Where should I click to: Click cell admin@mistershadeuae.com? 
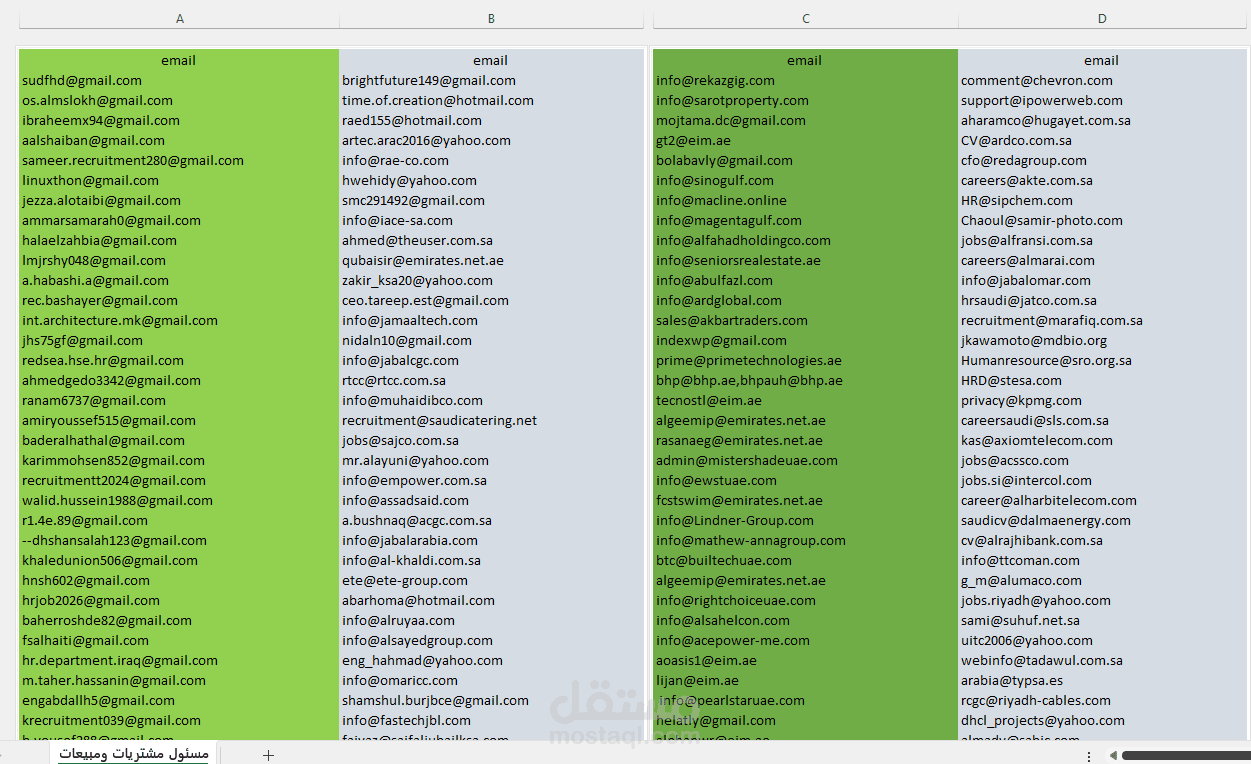pyautogui.click(x=805, y=460)
